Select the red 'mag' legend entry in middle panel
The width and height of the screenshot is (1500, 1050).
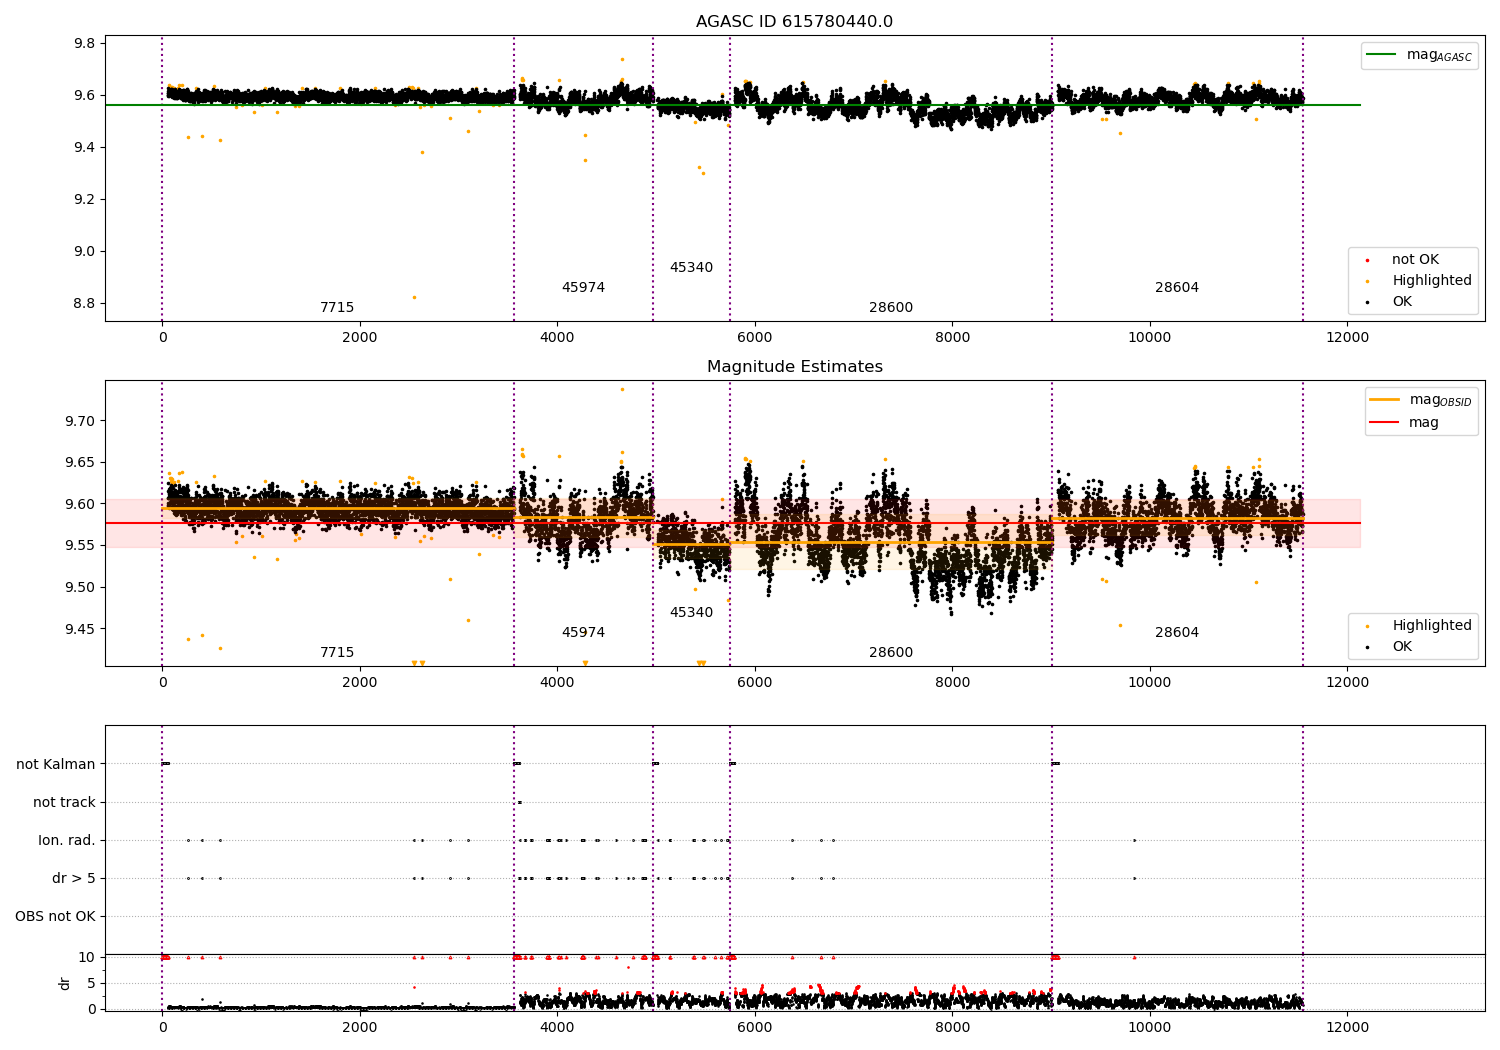pos(1405,423)
